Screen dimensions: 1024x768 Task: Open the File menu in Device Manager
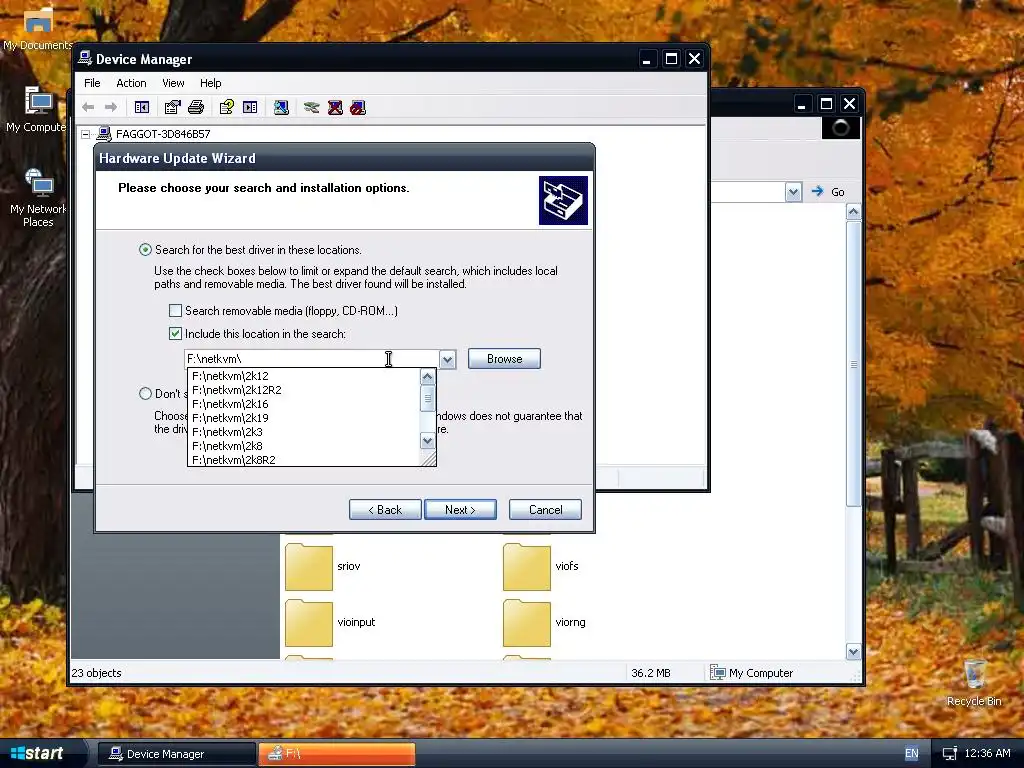click(92, 83)
